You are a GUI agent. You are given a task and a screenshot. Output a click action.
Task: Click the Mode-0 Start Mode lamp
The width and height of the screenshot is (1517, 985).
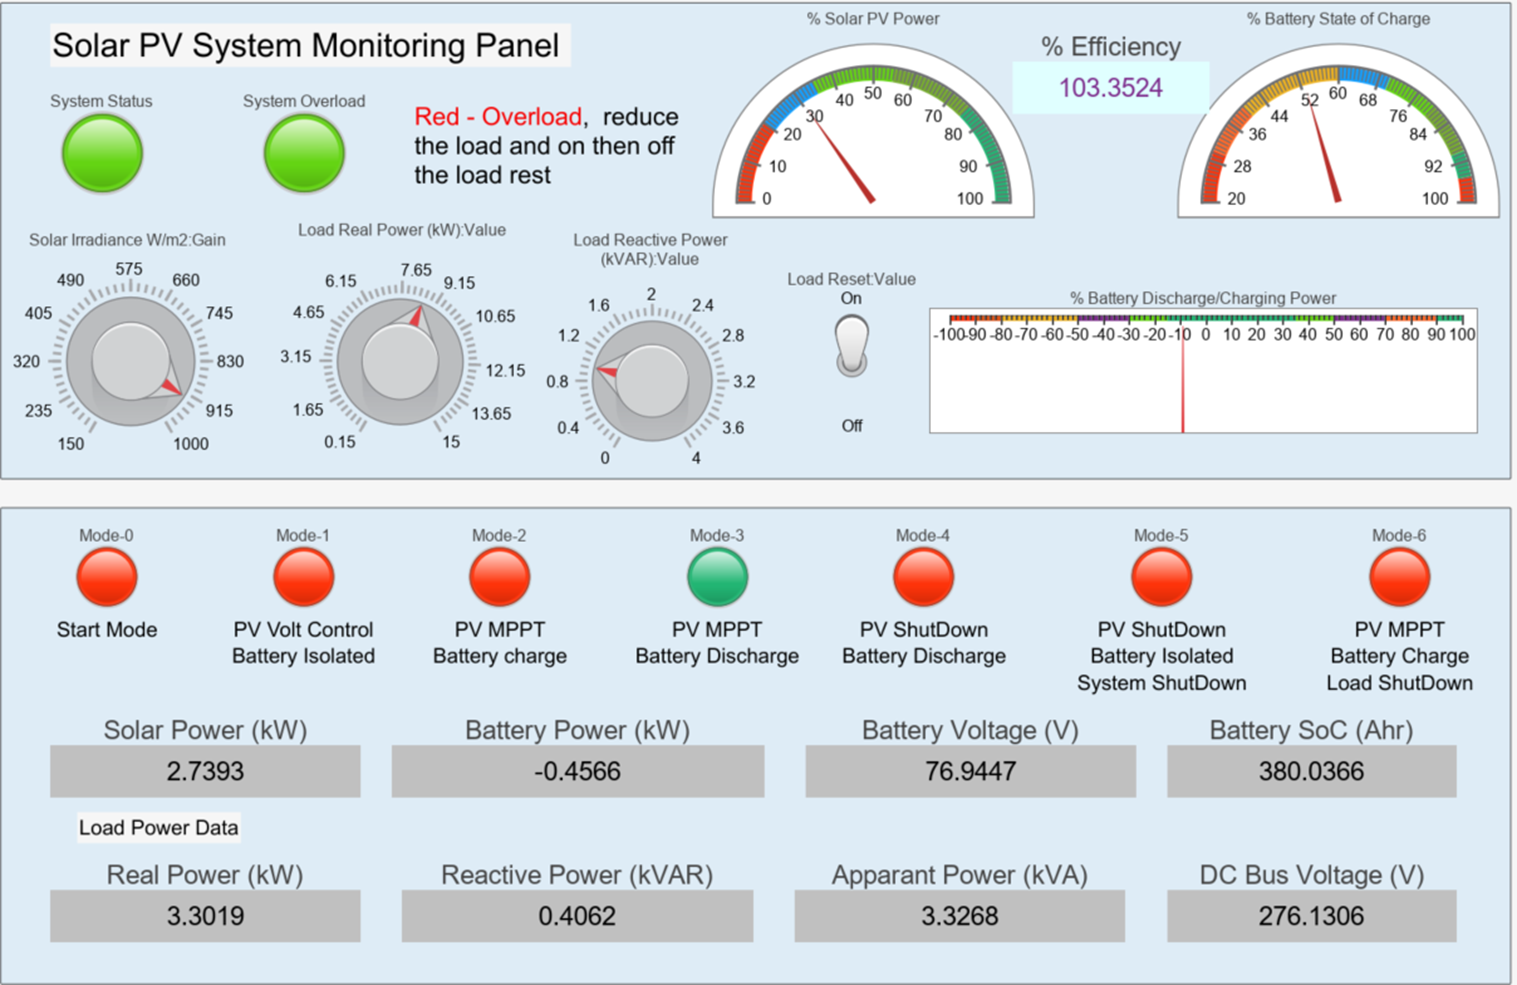pyautogui.click(x=107, y=577)
